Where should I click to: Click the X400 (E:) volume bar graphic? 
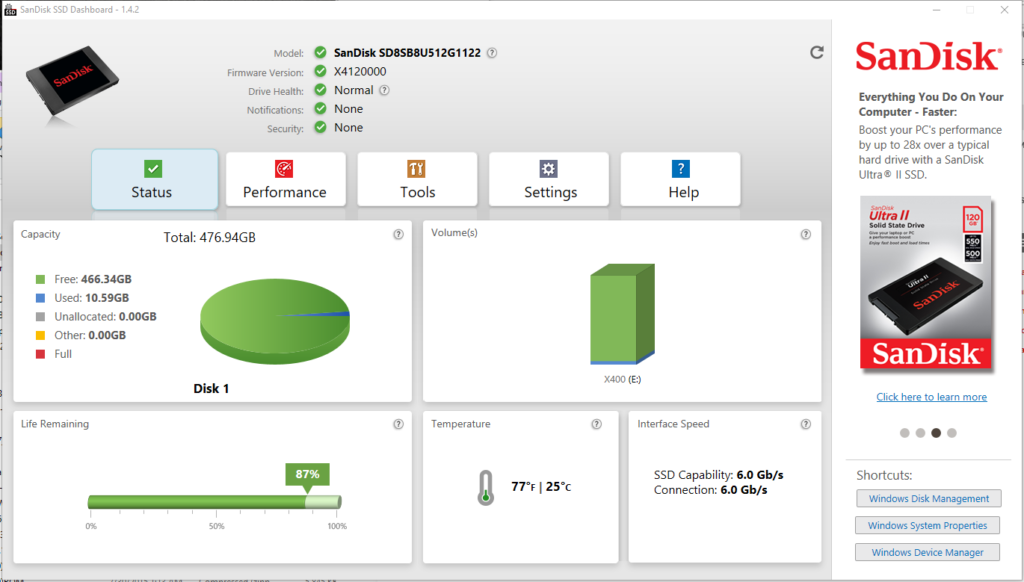pos(622,314)
